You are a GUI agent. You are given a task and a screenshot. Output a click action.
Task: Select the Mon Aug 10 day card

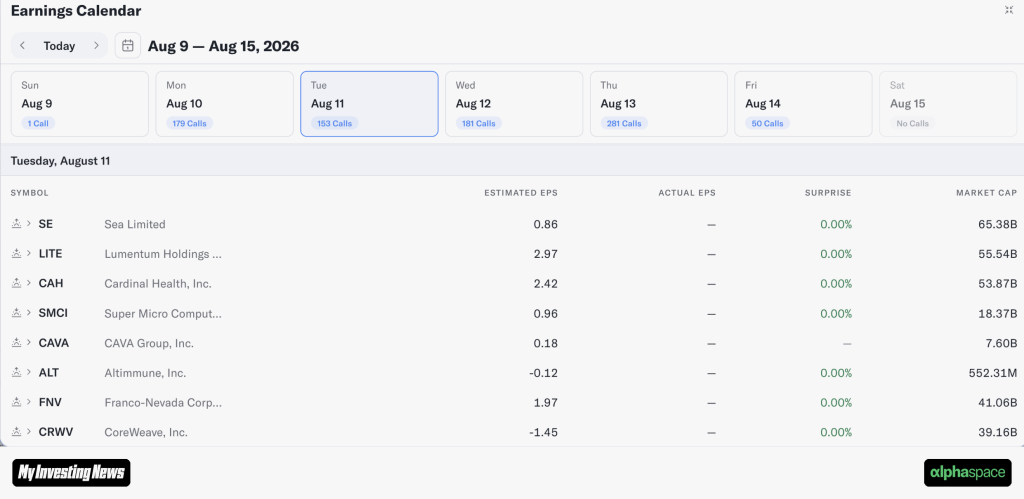pyautogui.click(x=225, y=104)
